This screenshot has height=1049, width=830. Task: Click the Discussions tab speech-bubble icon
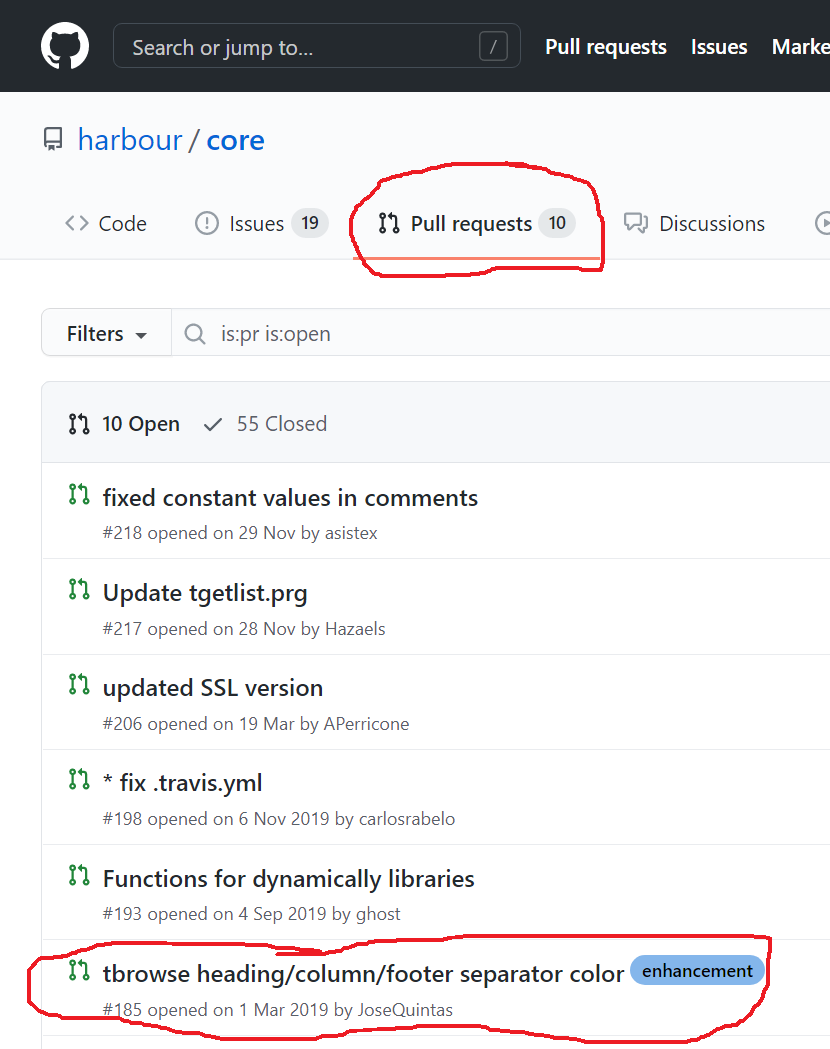[636, 223]
